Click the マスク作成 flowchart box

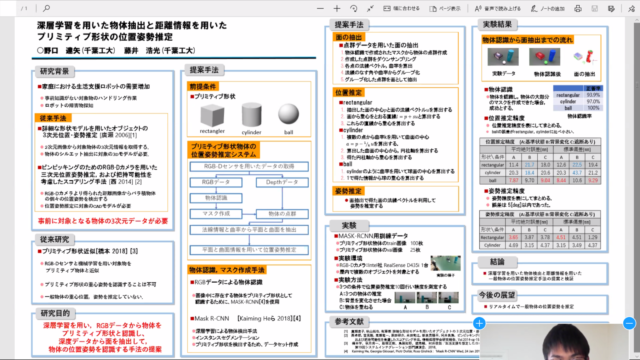216,214
